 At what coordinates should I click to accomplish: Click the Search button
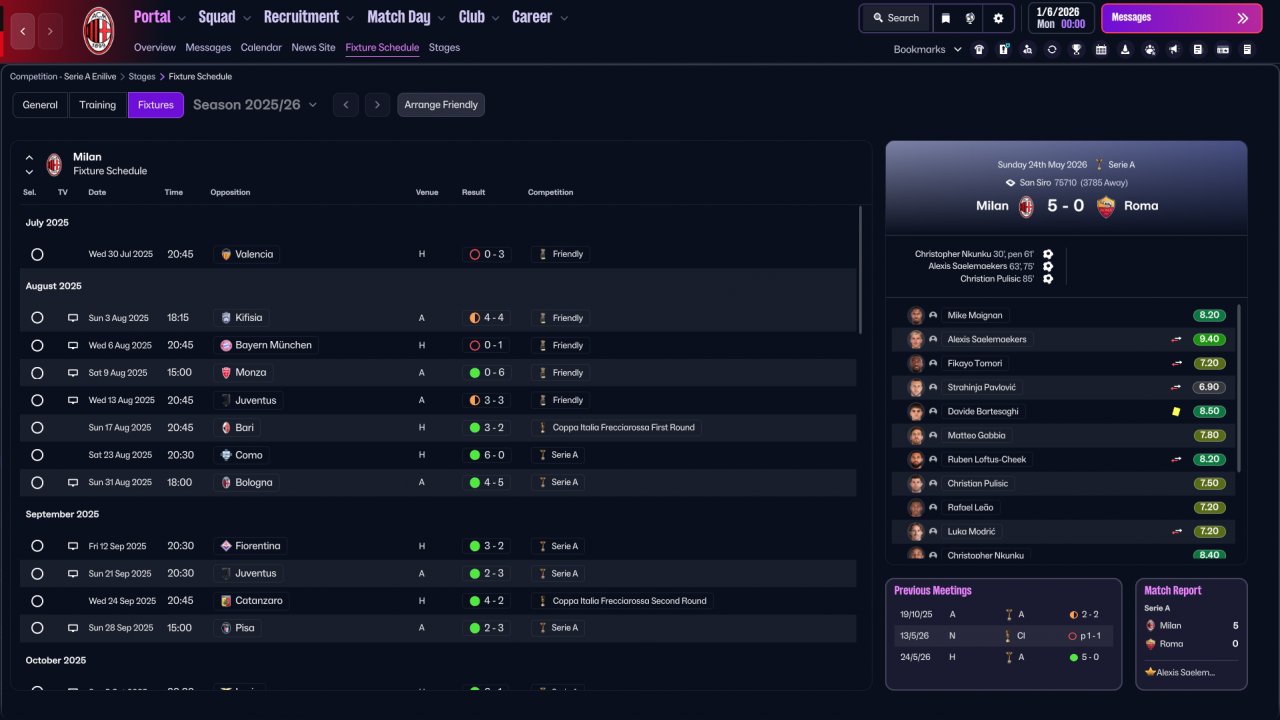coord(895,18)
